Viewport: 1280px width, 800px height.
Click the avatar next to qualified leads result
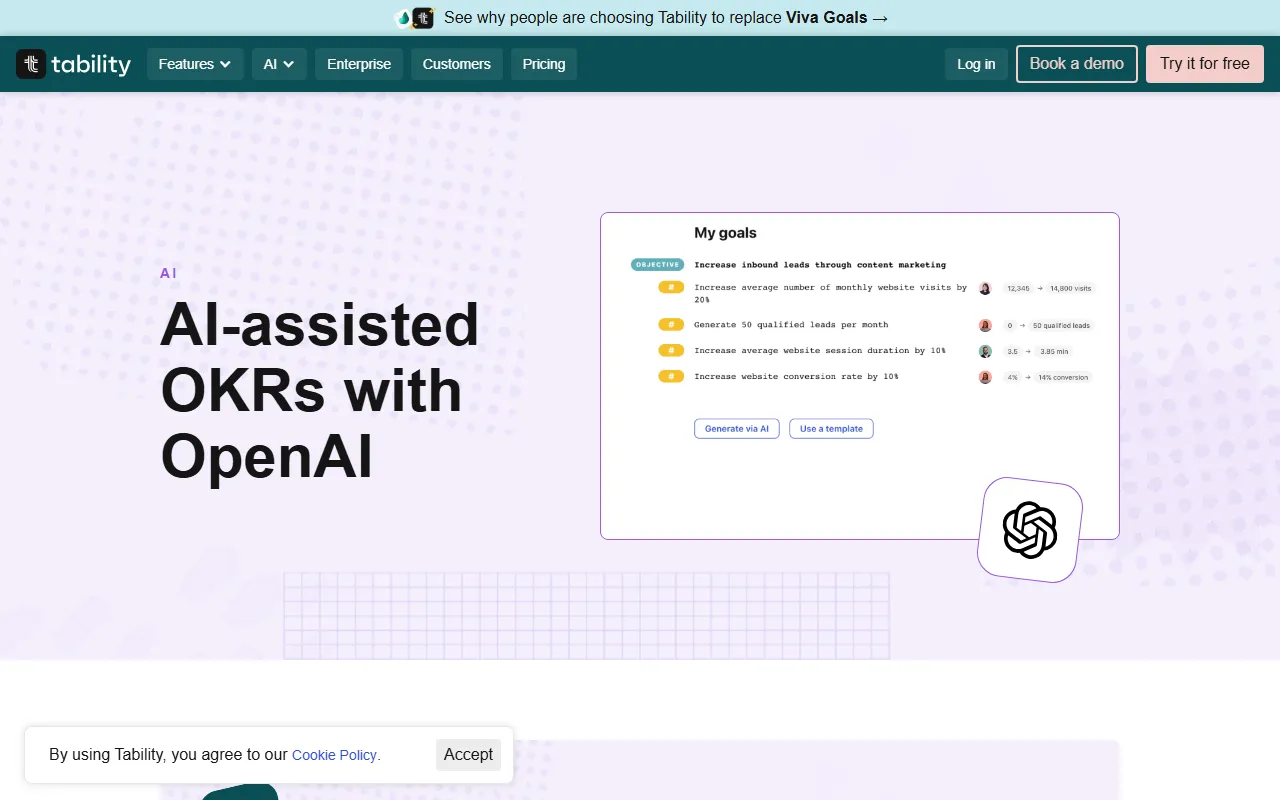(985, 325)
